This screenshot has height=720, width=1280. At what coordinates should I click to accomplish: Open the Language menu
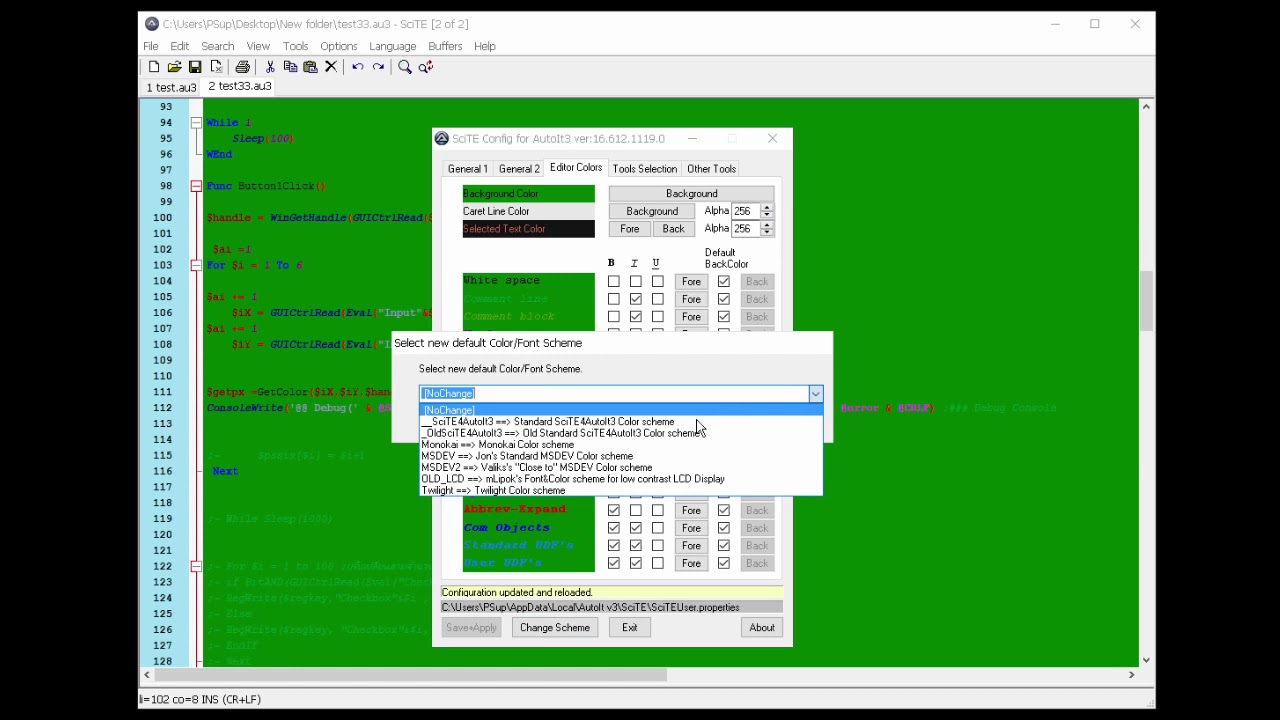(x=392, y=46)
